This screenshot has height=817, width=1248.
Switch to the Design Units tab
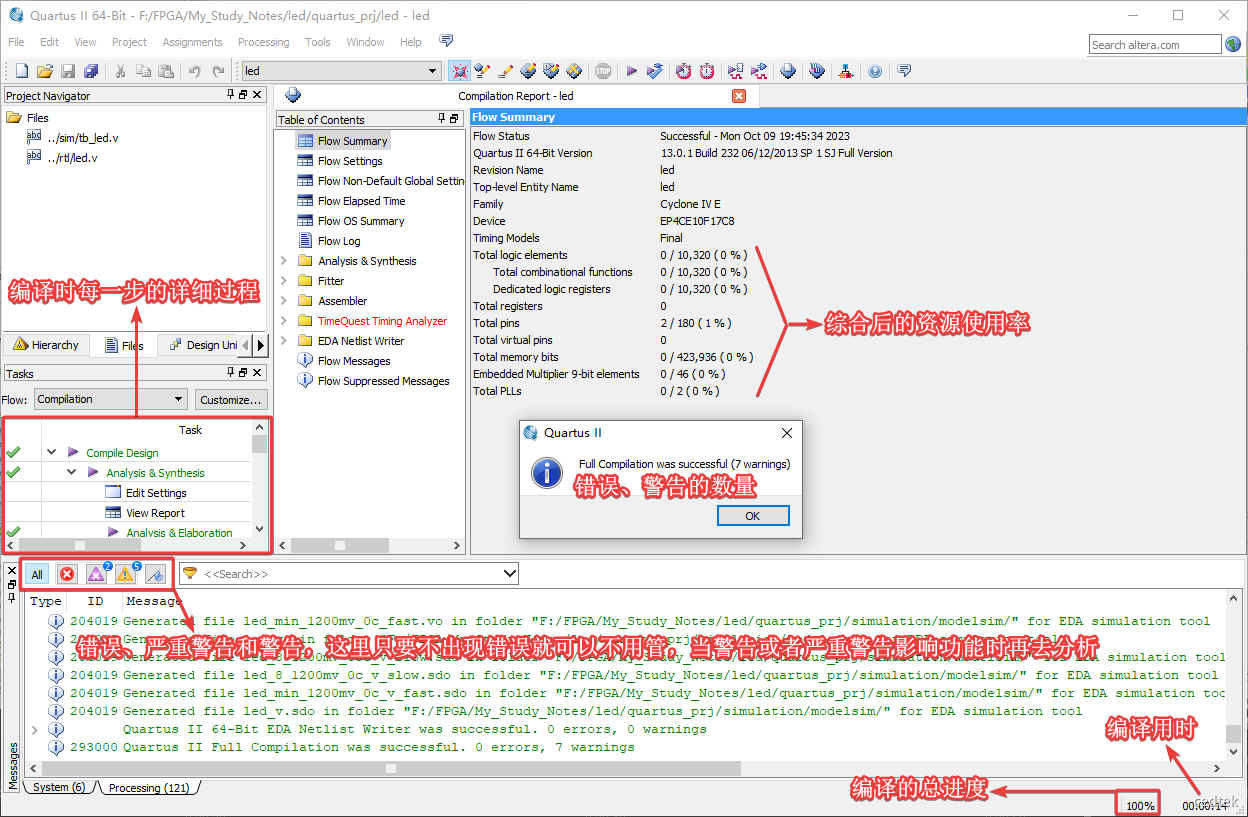click(x=203, y=345)
